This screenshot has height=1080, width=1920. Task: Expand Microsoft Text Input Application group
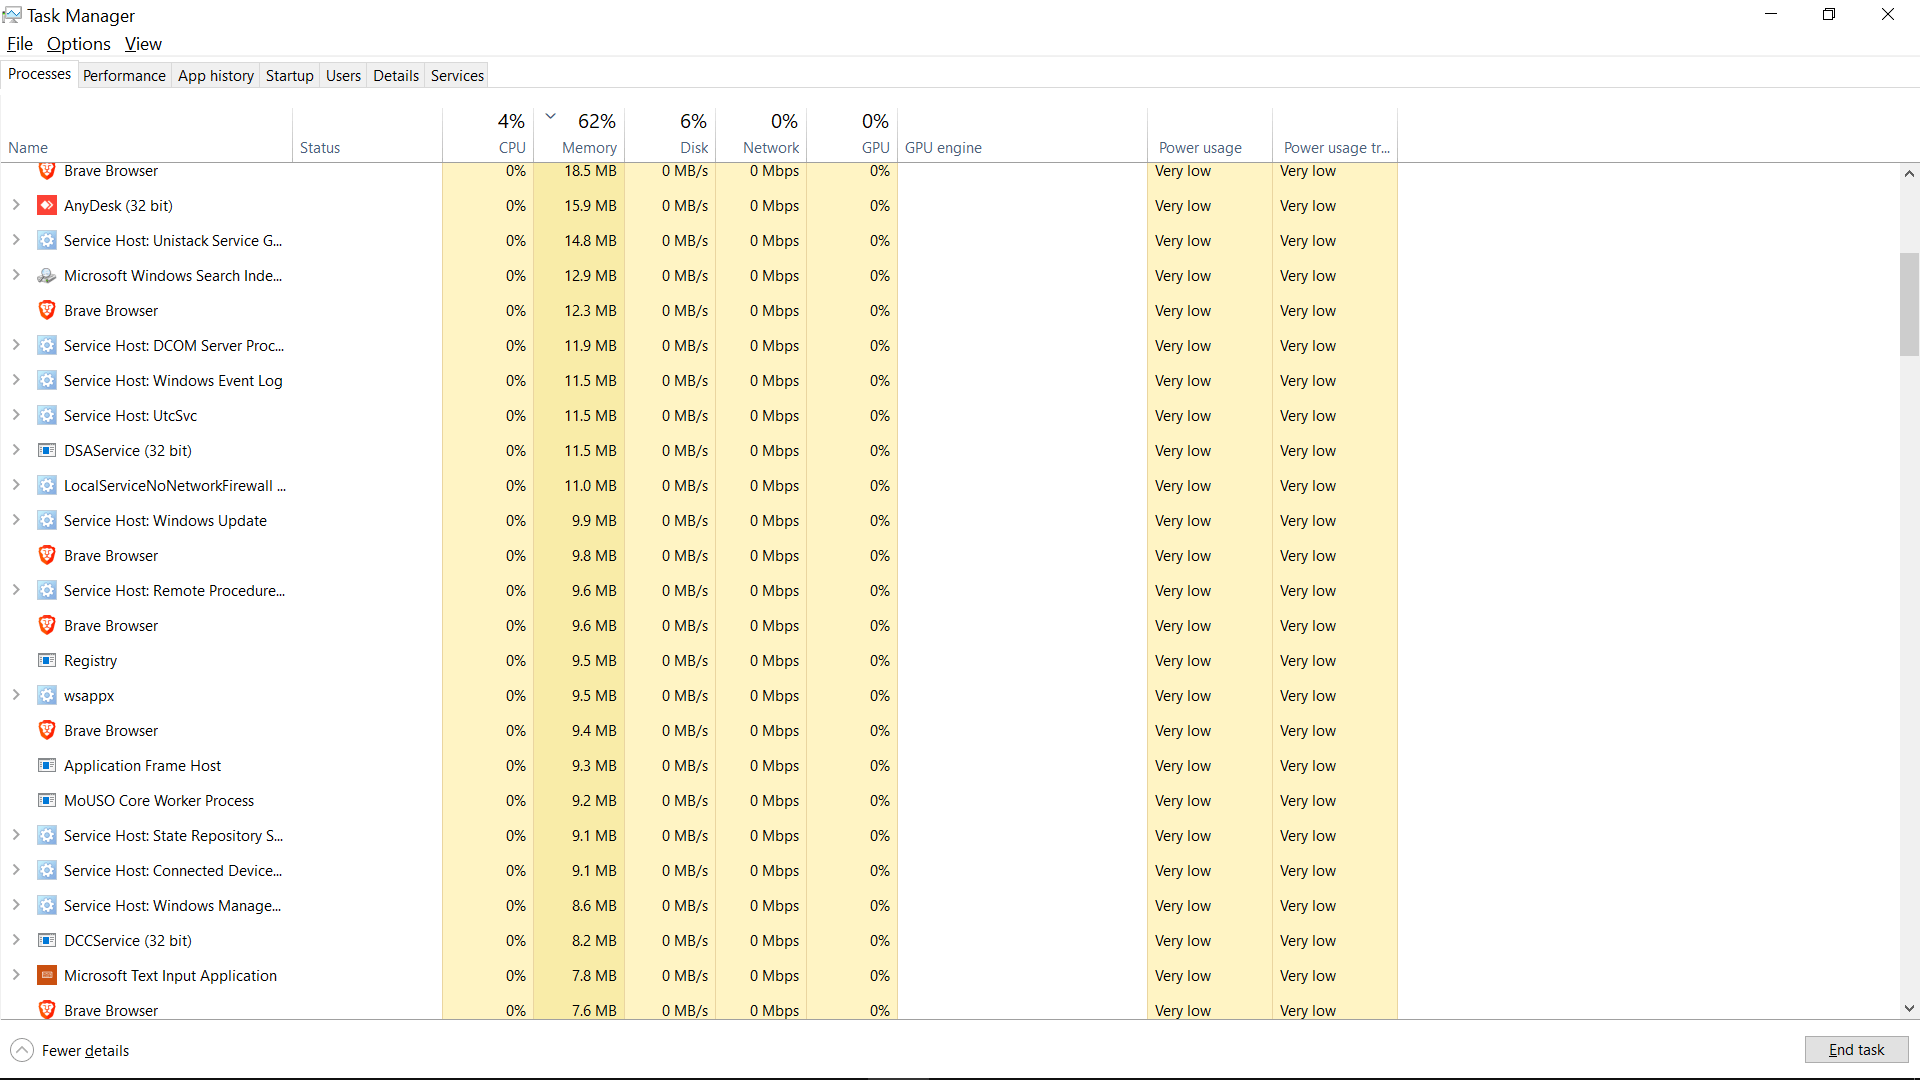(x=16, y=975)
